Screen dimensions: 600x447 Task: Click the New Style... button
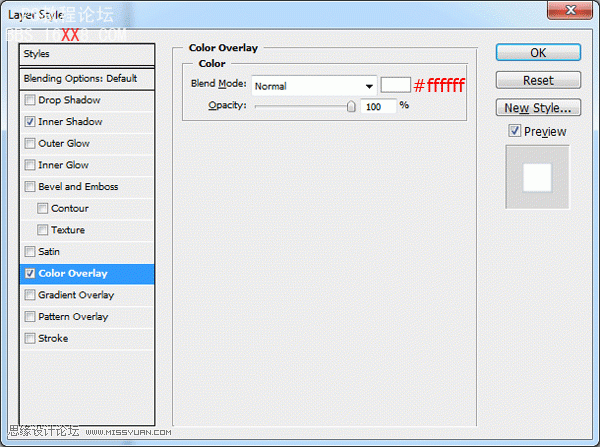pos(538,108)
